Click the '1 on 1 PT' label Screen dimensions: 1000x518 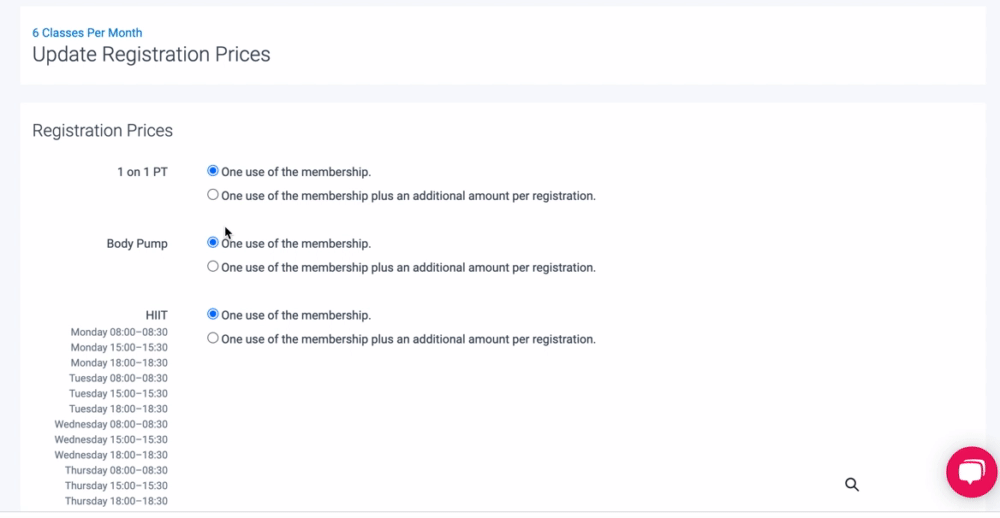tap(142, 172)
